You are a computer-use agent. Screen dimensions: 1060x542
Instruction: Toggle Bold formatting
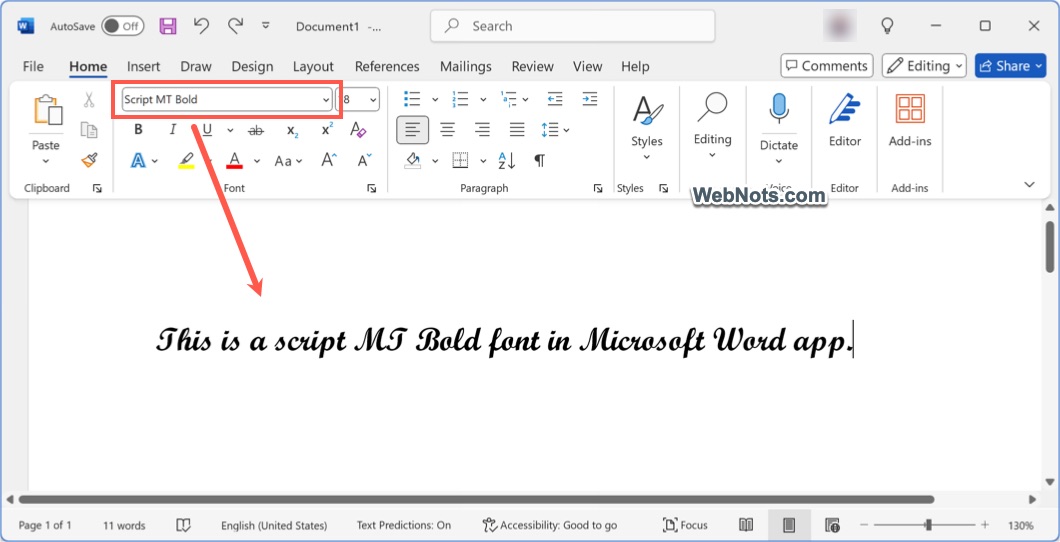click(x=138, y=130)
